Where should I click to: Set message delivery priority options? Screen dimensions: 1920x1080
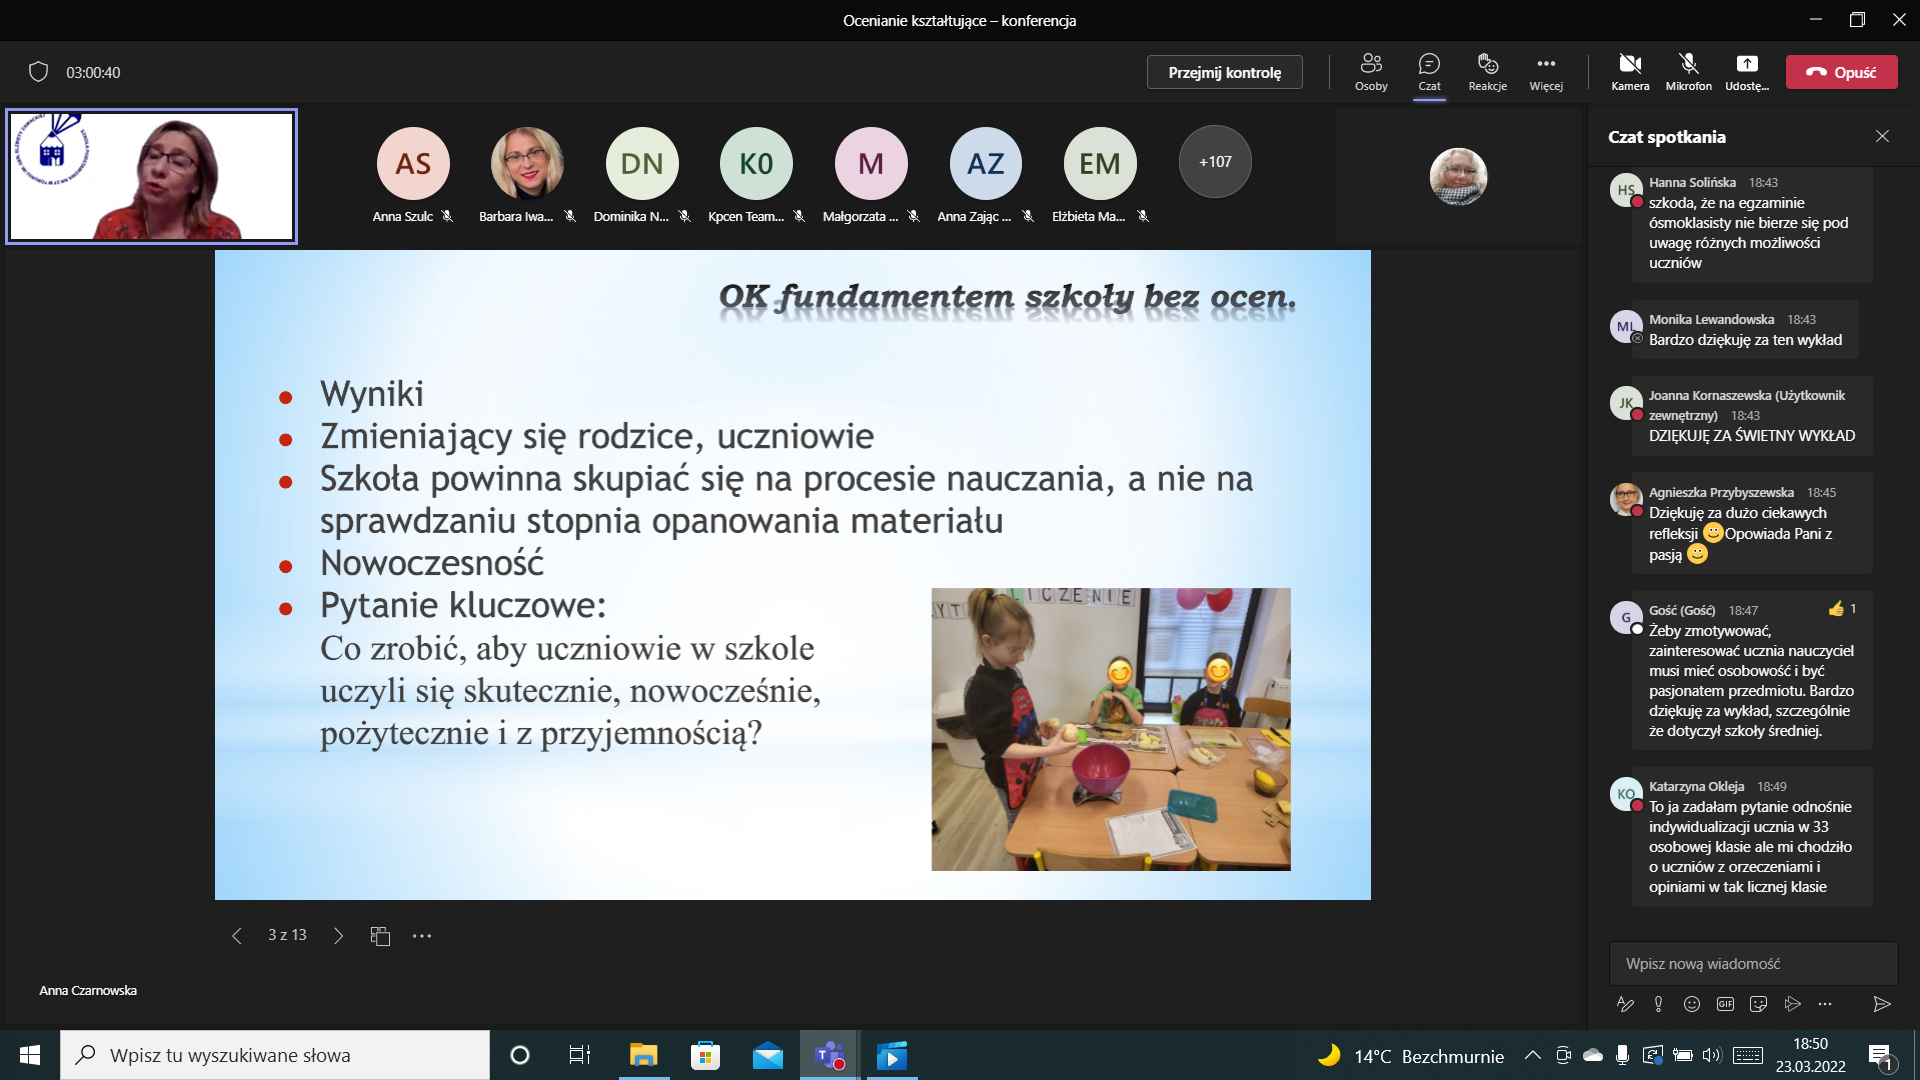[1658, 1003]
